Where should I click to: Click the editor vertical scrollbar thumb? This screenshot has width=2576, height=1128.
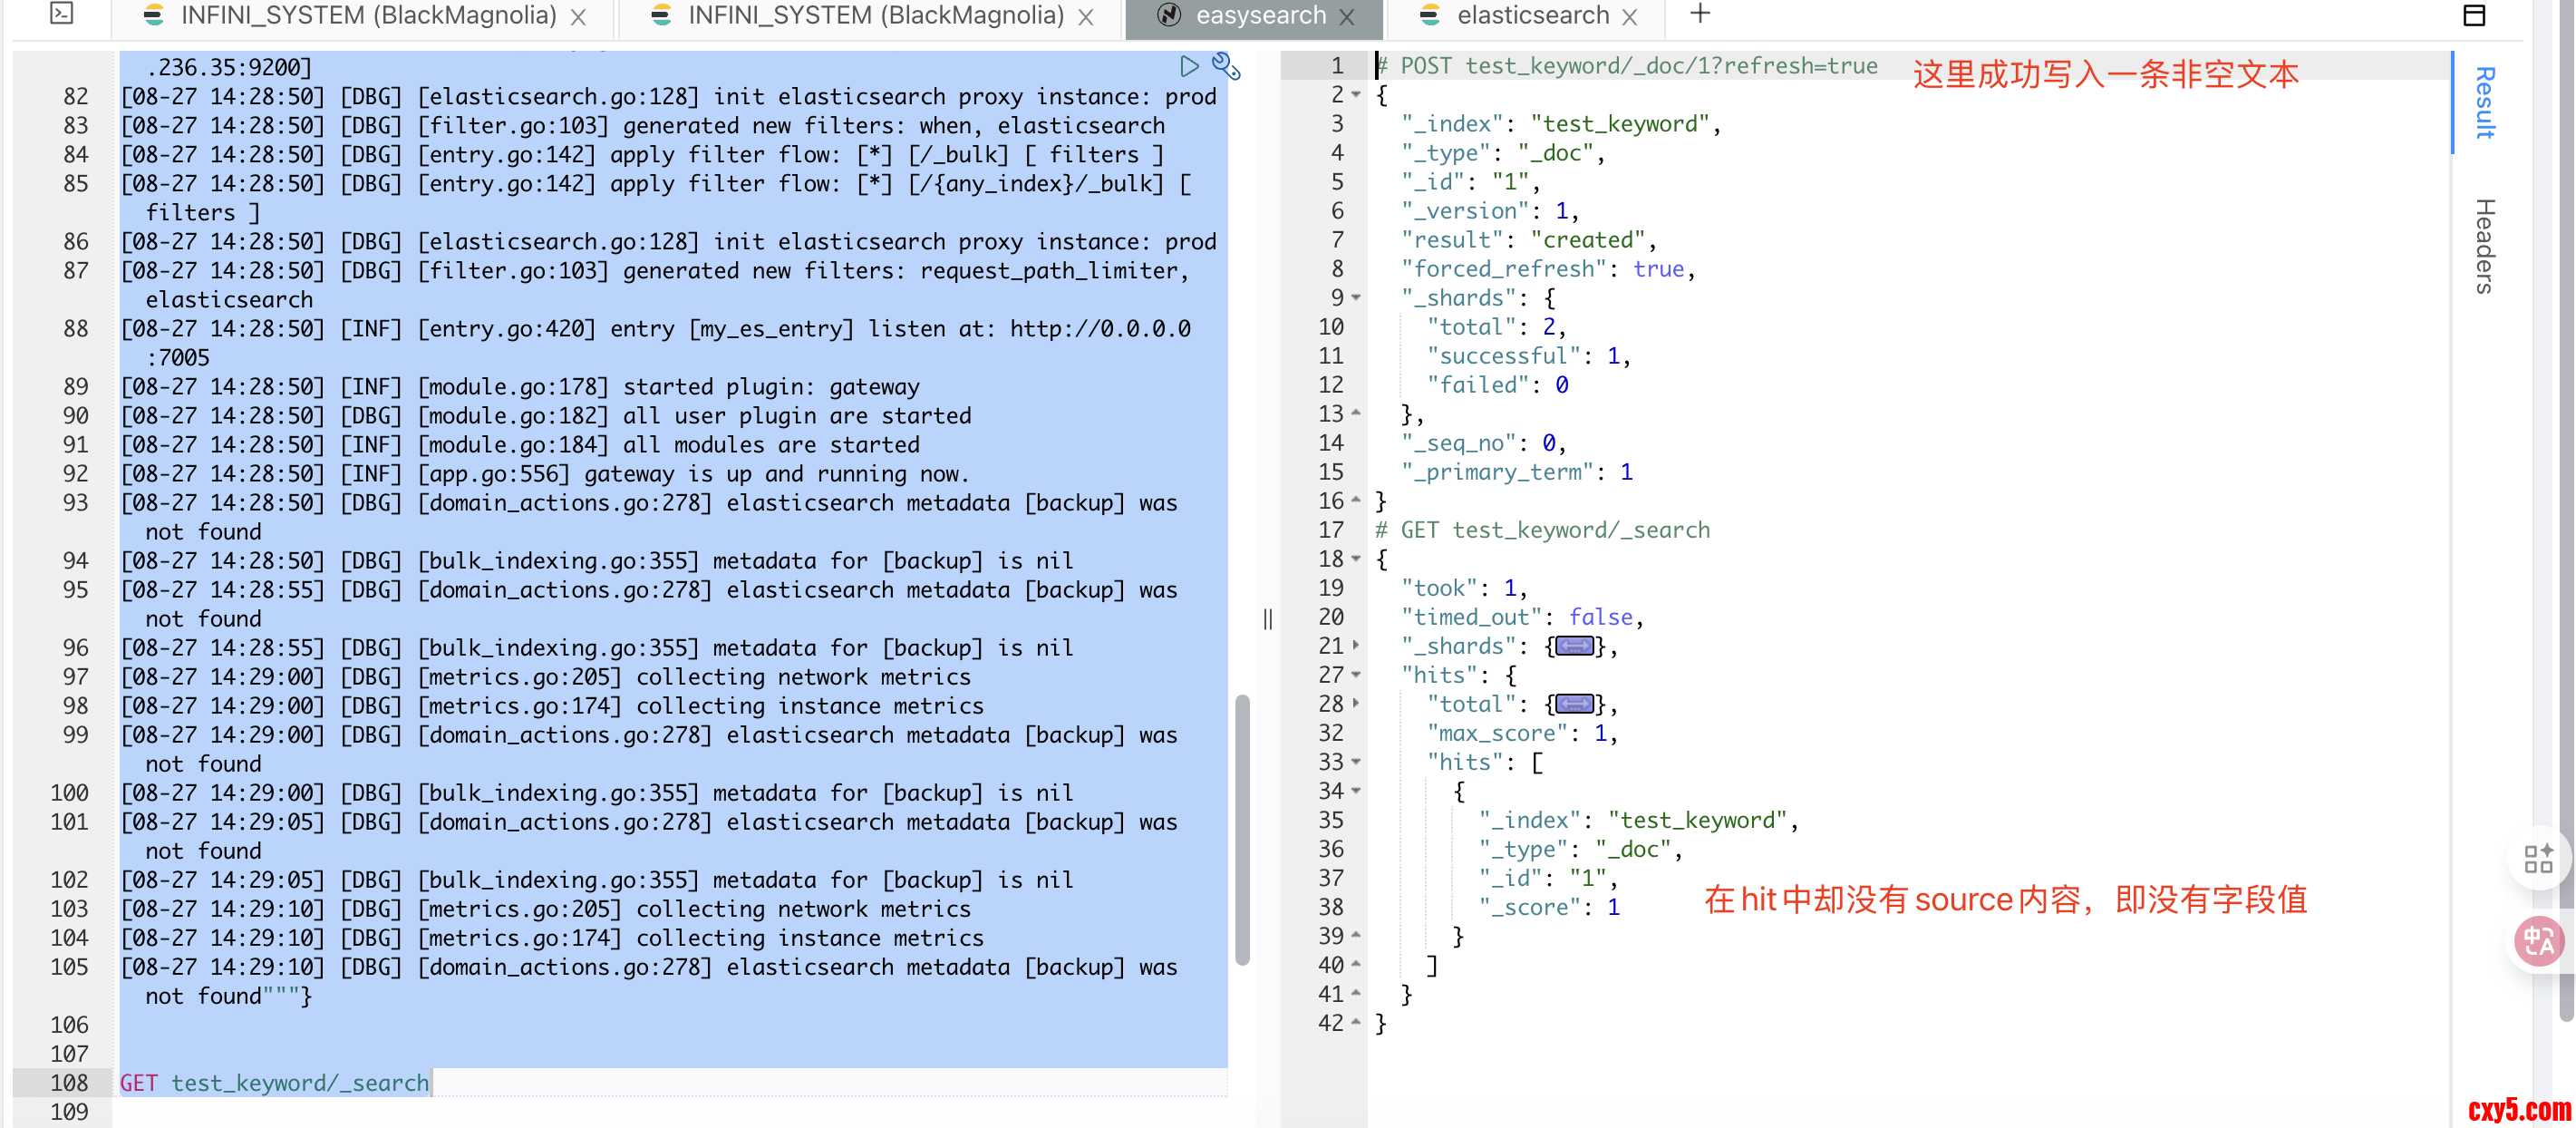coord(1242,830)
